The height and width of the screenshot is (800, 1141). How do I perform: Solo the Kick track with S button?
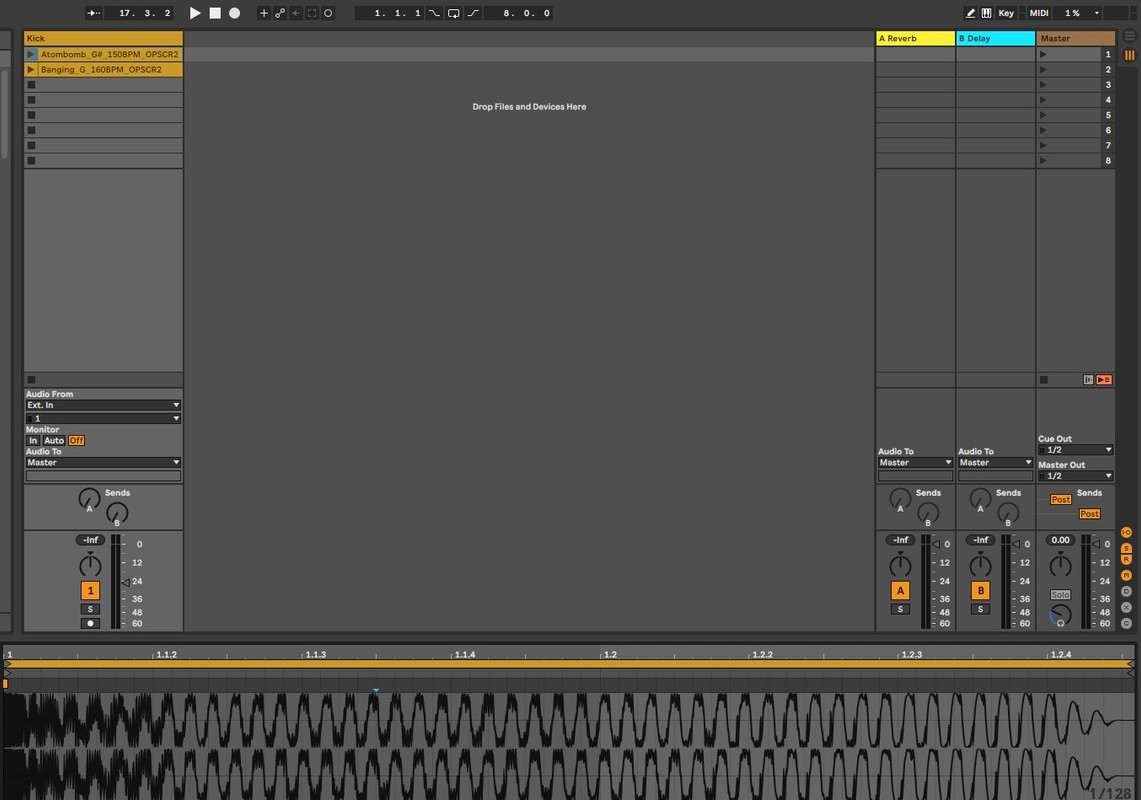90,609
